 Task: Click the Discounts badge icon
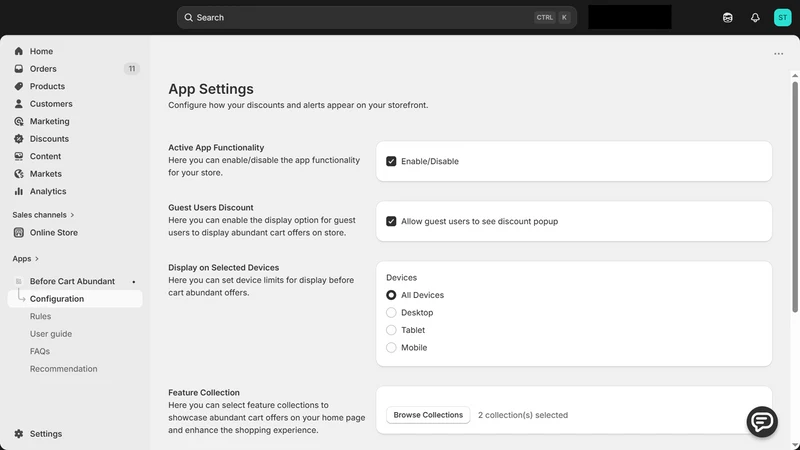(19, 139)
